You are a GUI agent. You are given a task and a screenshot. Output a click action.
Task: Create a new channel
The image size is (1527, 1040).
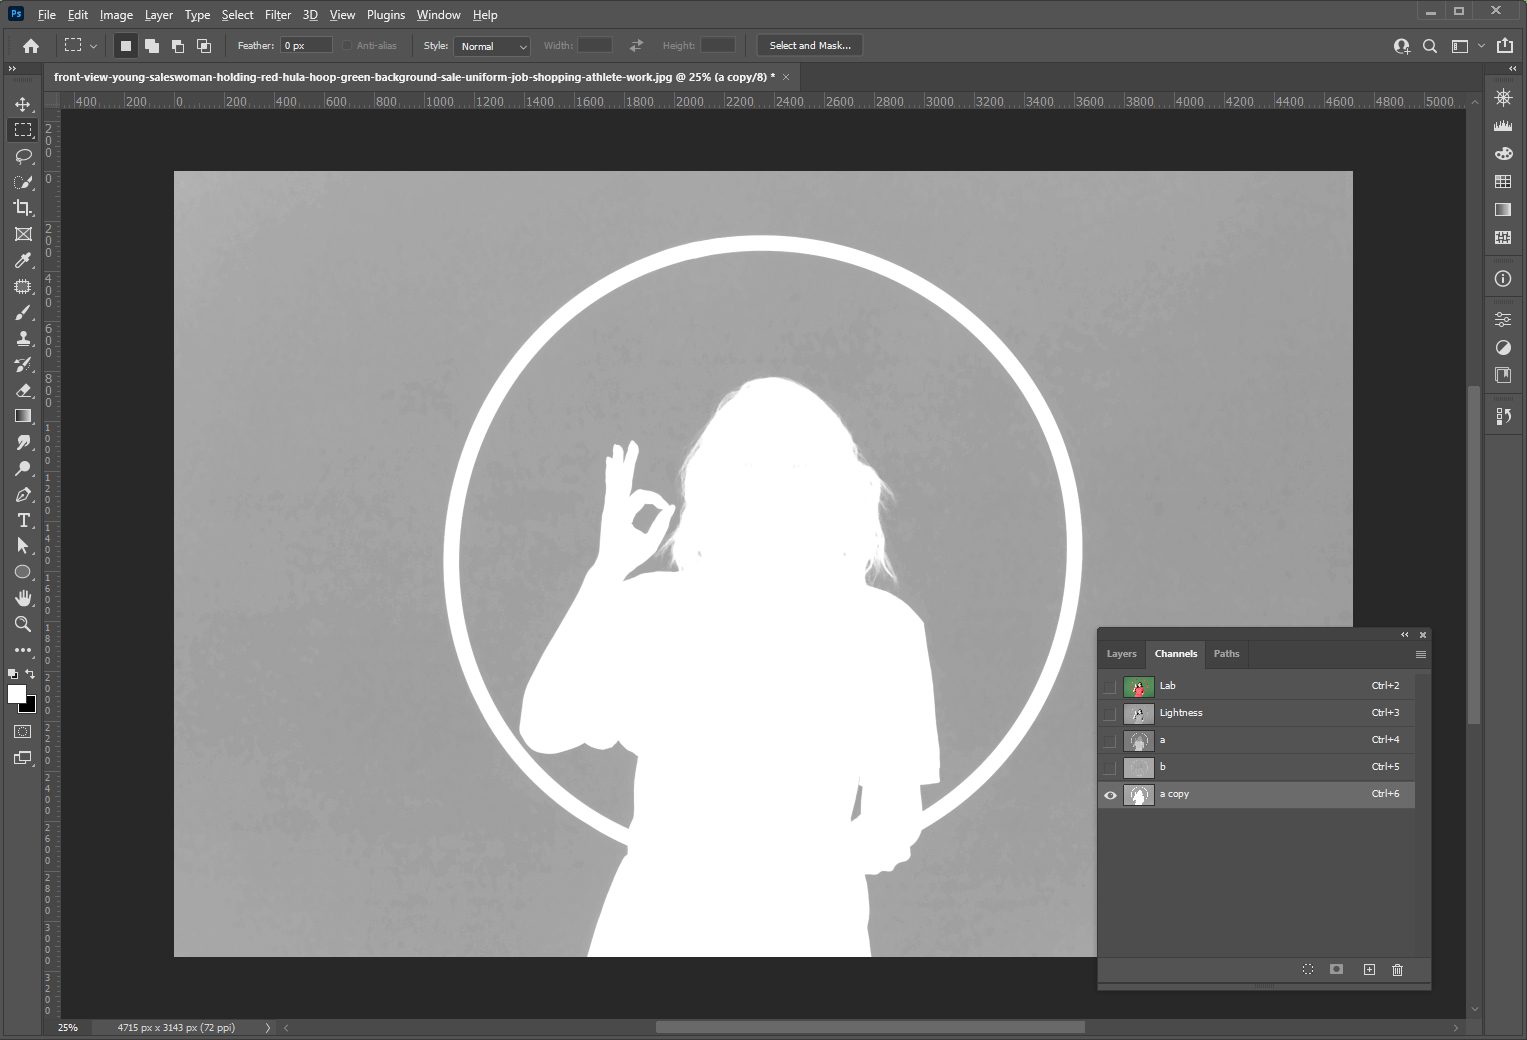[1369, 969]
